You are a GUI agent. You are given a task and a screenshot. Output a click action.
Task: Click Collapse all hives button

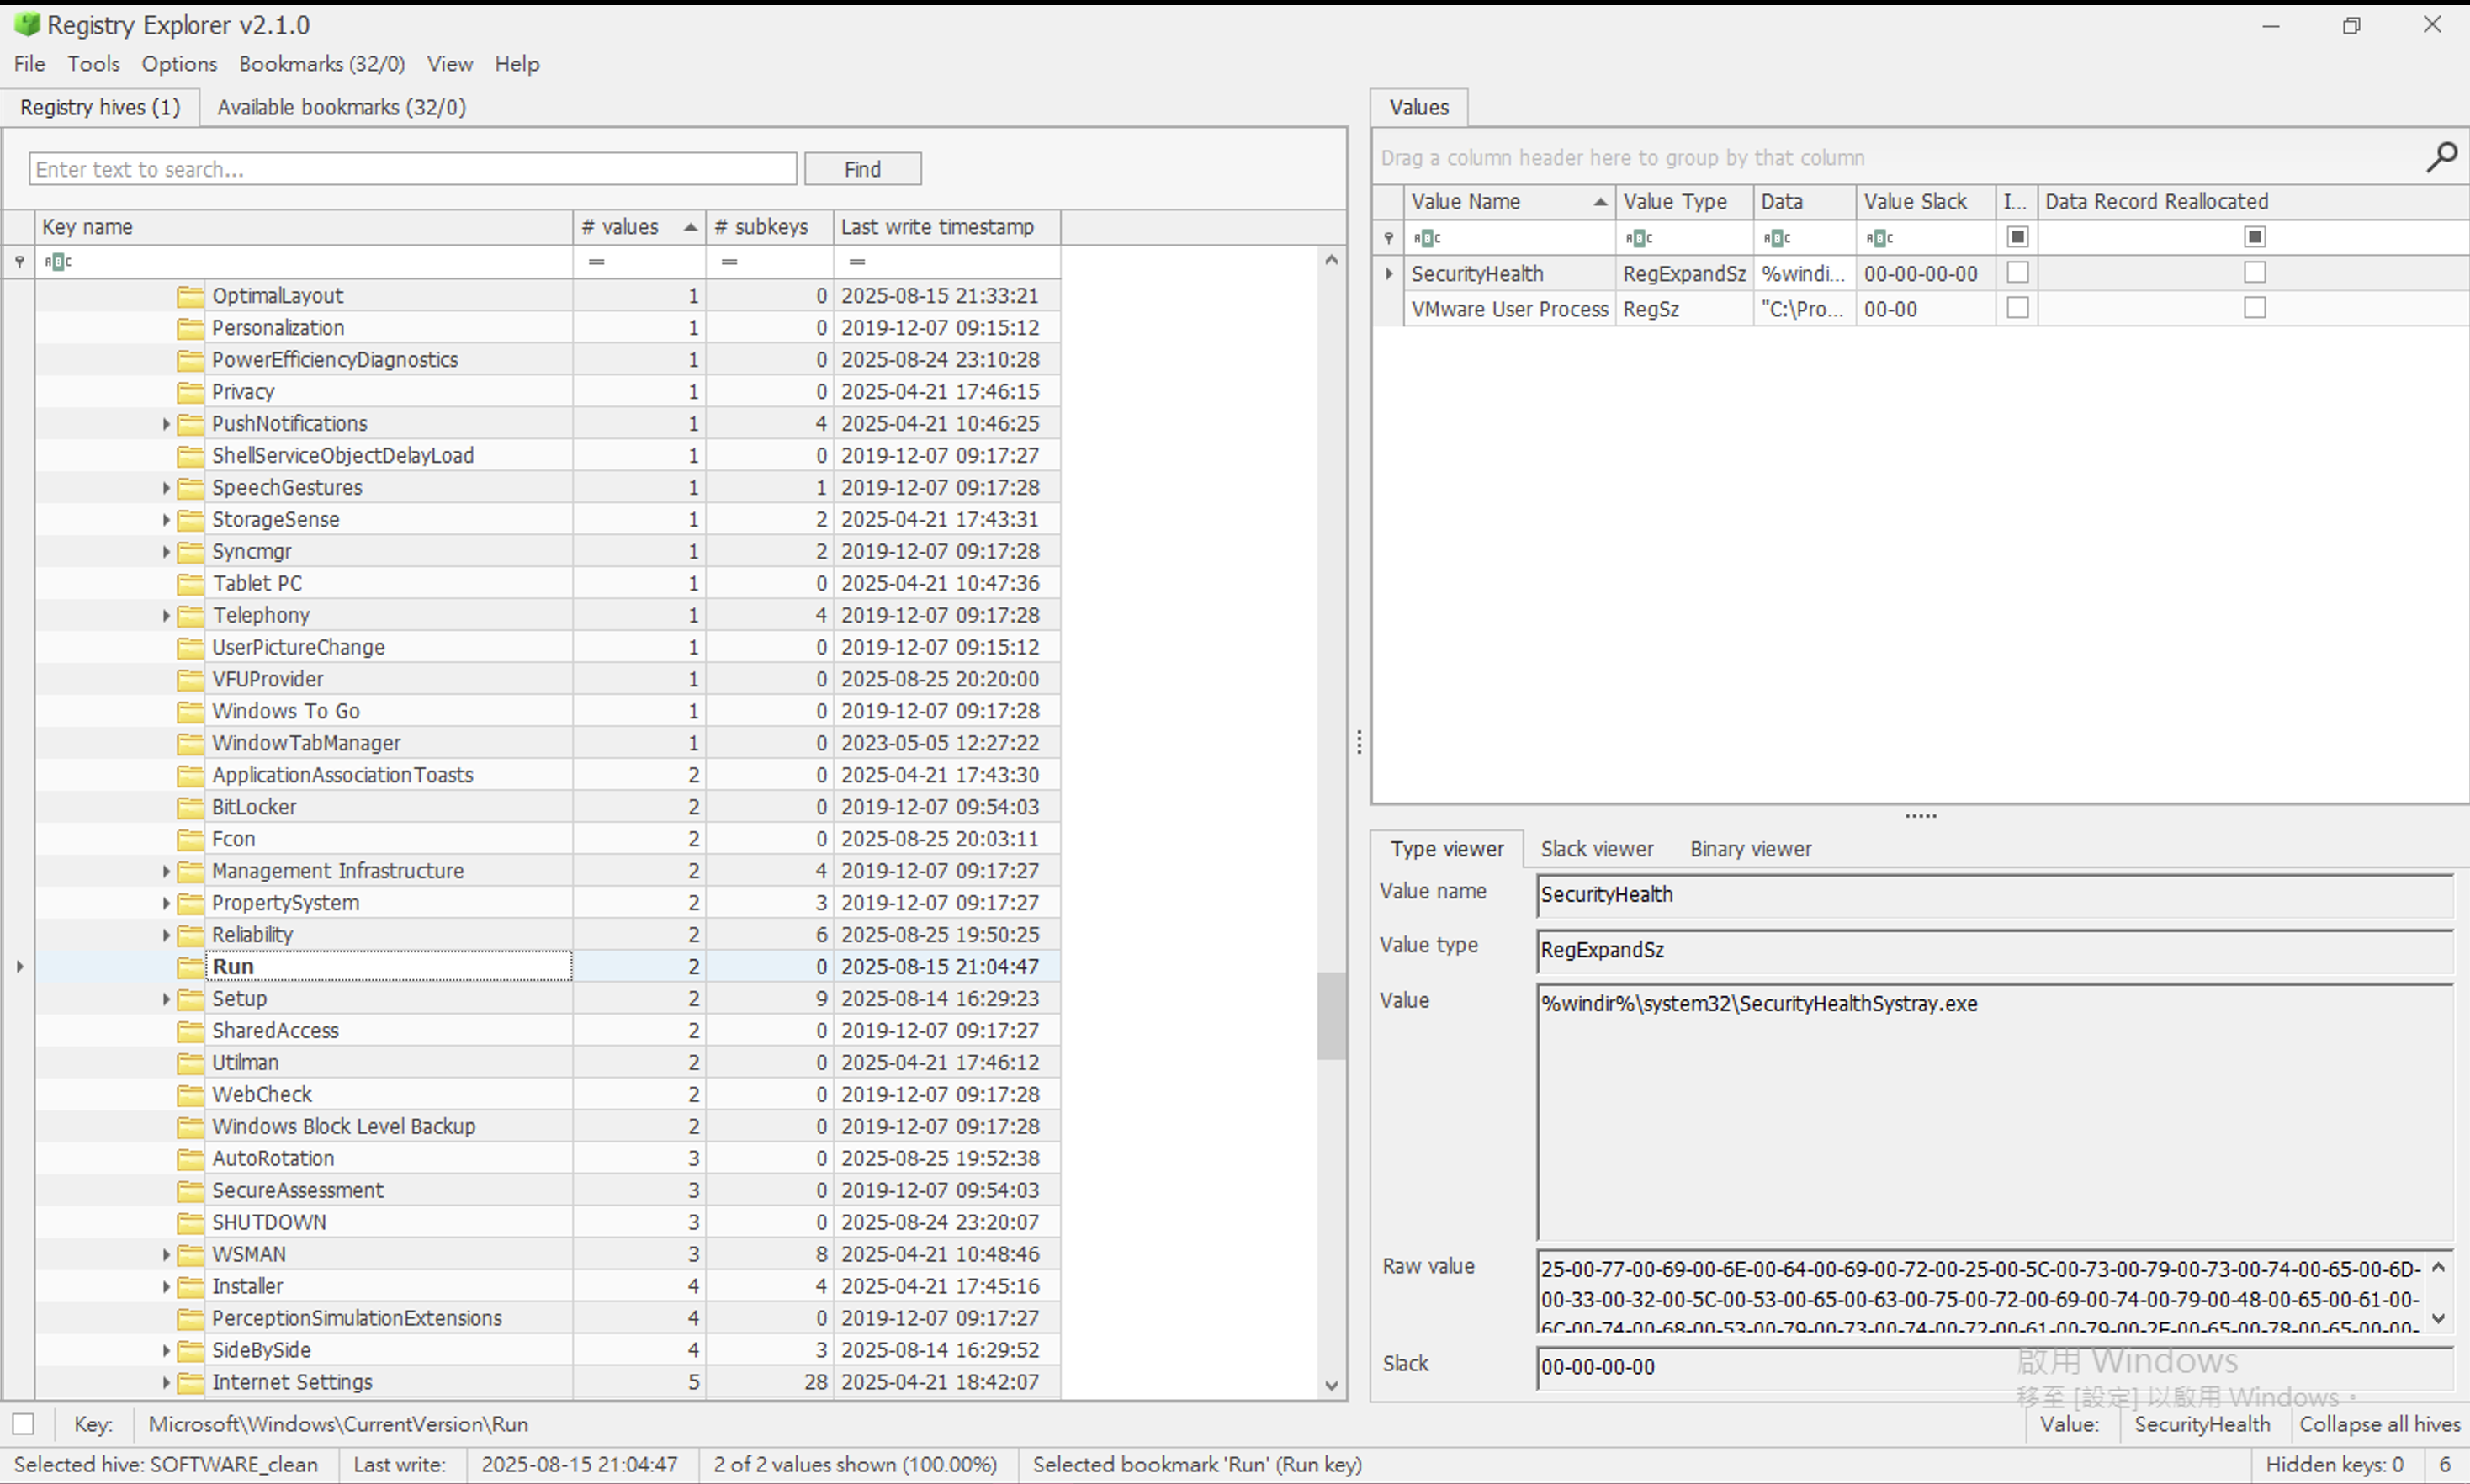coord(2378,1424)
